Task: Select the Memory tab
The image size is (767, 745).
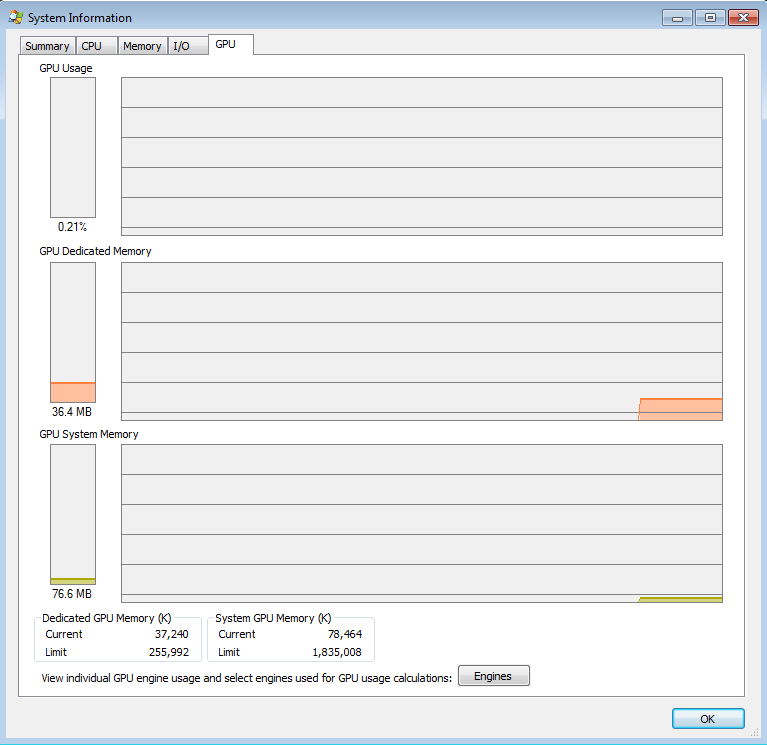Action: 142,46
